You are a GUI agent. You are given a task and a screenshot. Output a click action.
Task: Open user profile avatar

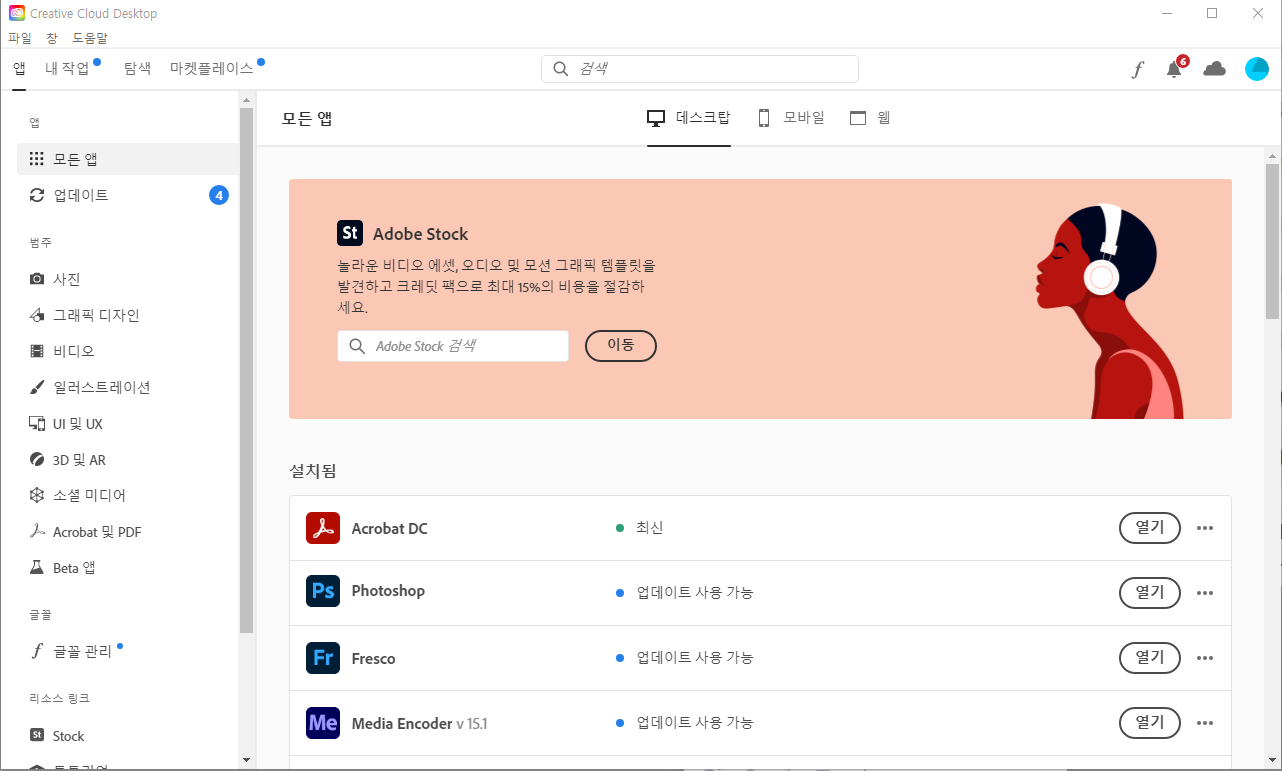1256,69
